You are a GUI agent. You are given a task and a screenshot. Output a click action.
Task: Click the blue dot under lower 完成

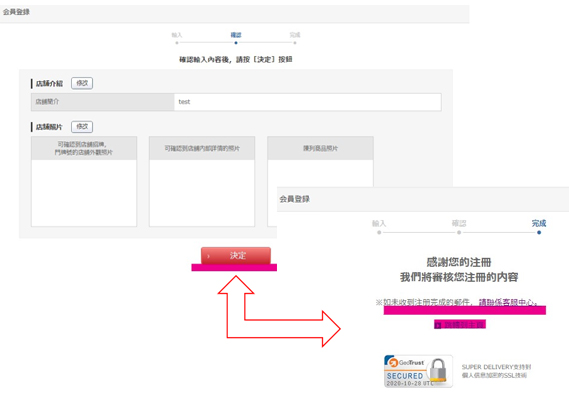click(539, 232)
